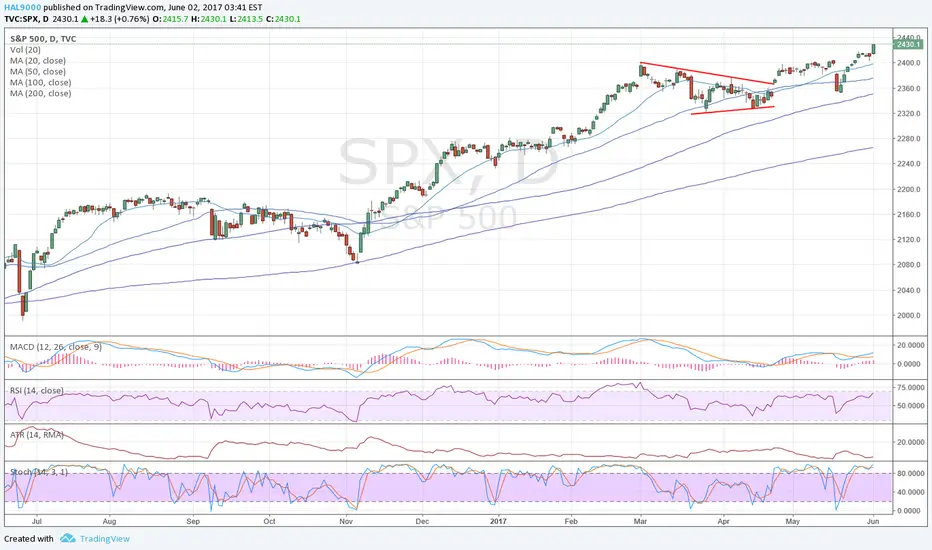
Task: Select the 'MA (100, close)' indicator label
Action: [40, 83]
